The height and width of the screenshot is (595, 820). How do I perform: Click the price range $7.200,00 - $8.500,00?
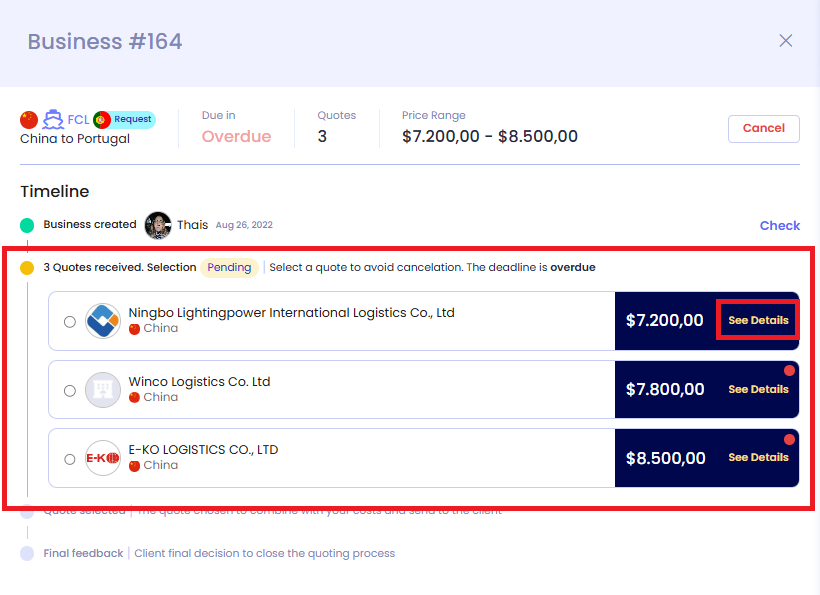(489, 136)
